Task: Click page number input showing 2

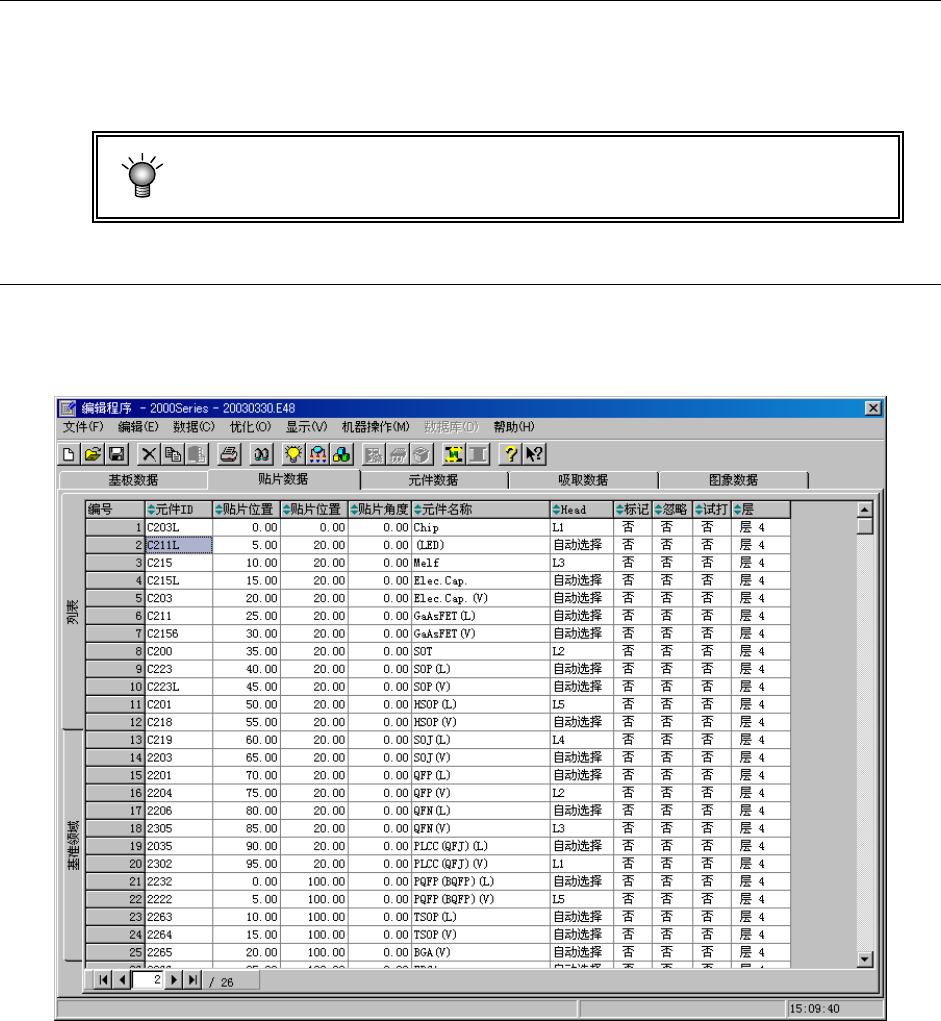Action: click(147, 980)
